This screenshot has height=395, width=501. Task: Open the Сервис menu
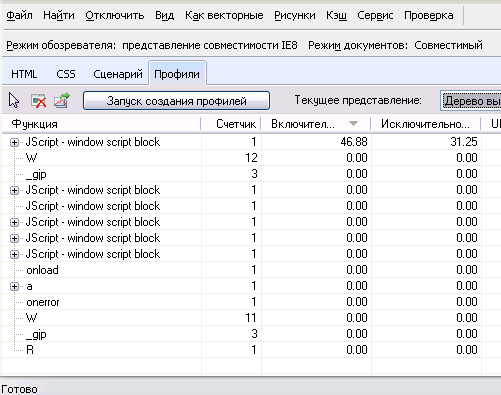pos(375,15)
